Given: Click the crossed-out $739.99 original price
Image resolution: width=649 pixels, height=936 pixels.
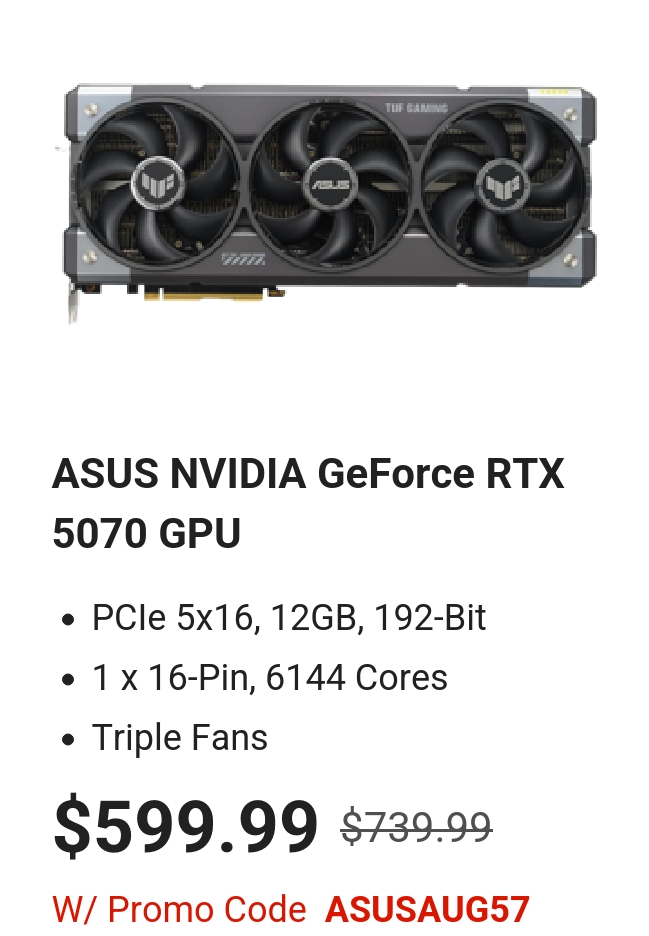Looking at the screenshot, I should 417,827.
